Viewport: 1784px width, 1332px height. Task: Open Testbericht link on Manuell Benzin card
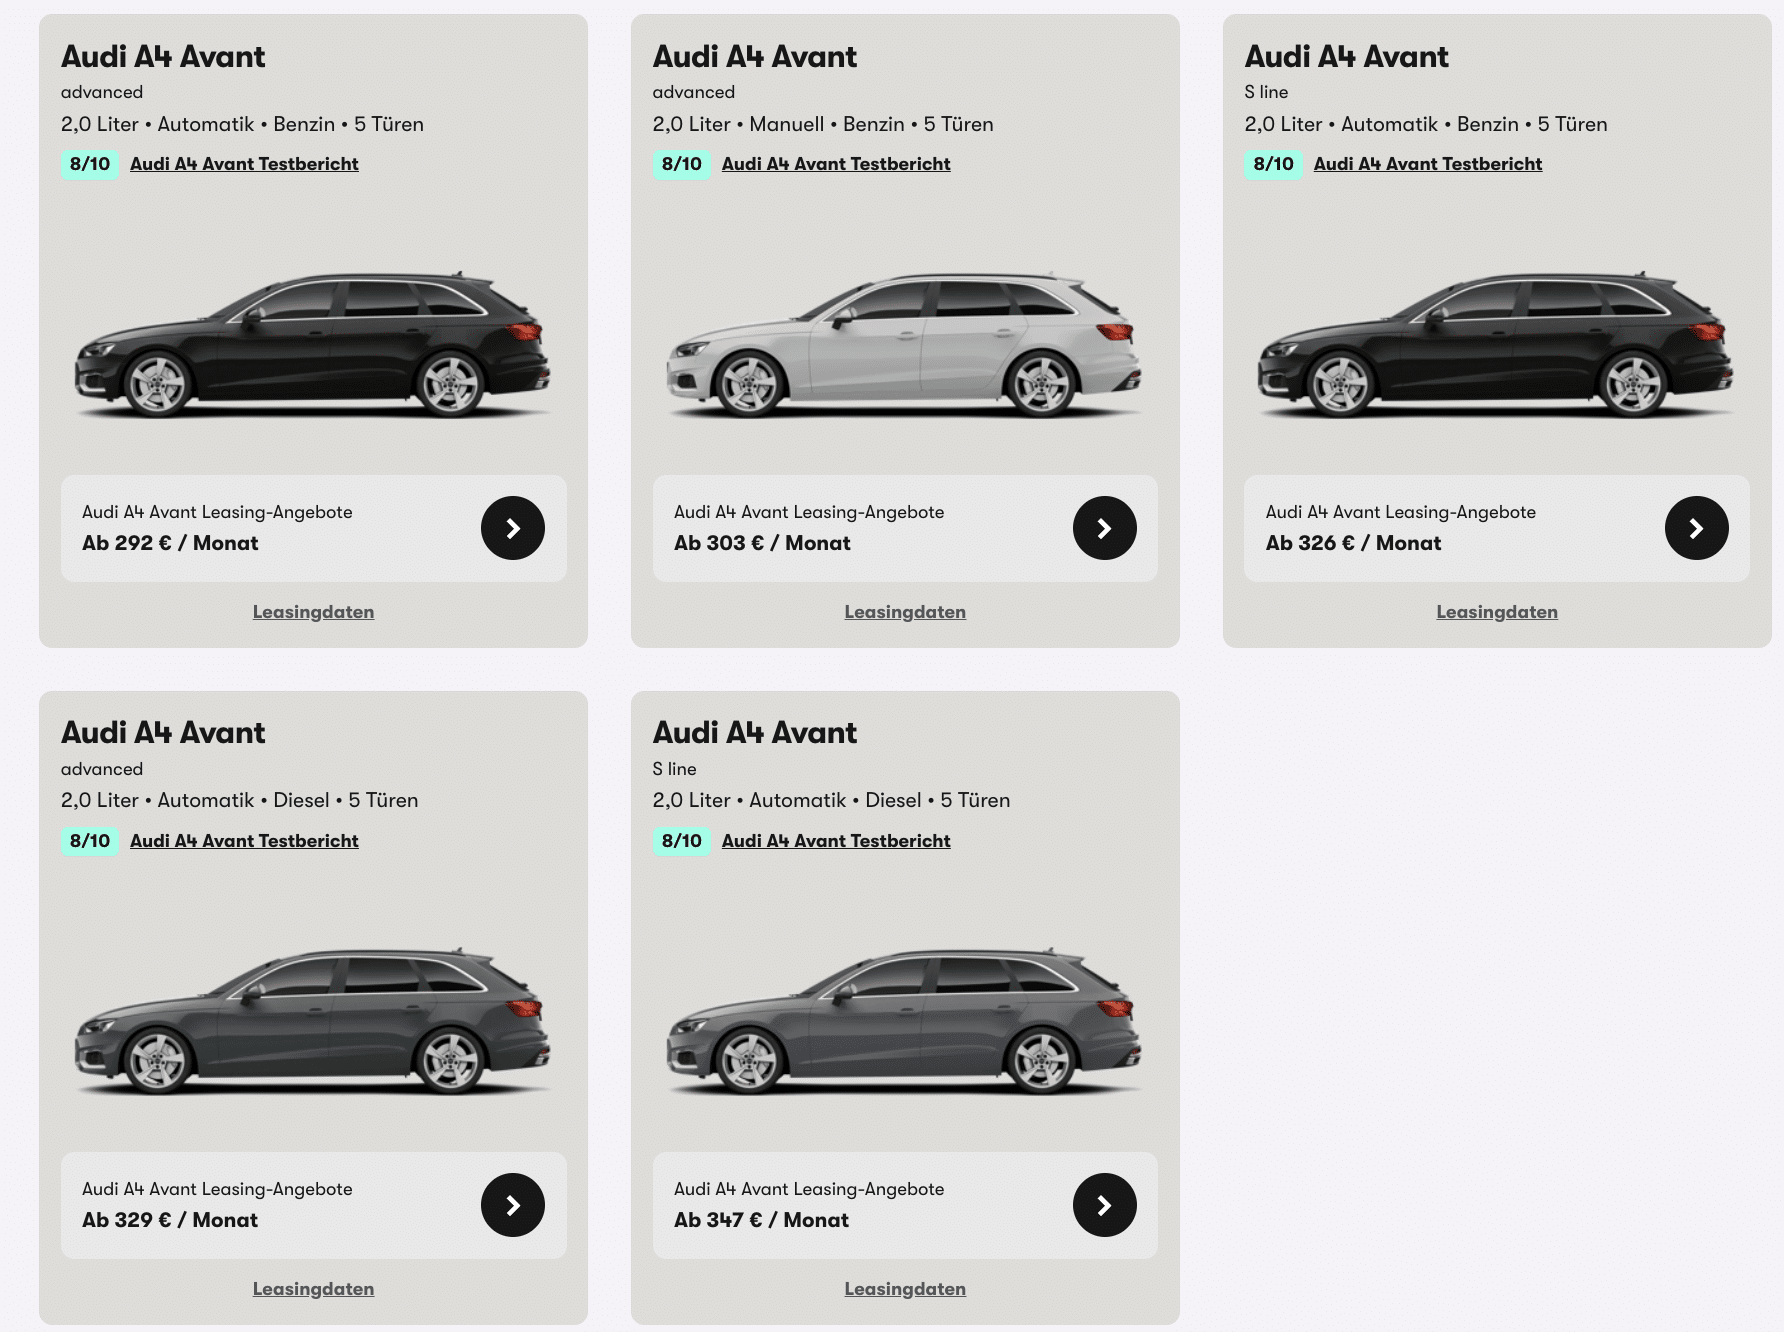click(x=836, y=164)
